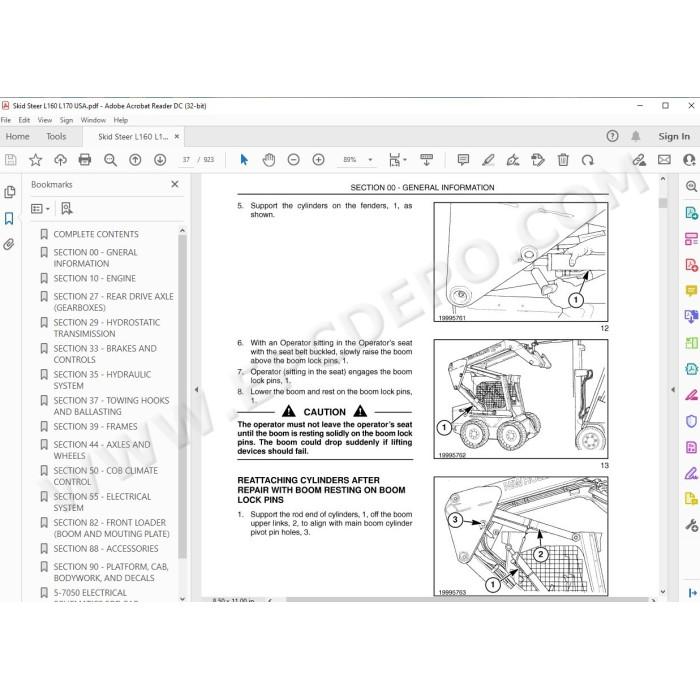Click the document vertical scrollbar thumb
Image resolution: width=700 pixels, height=700 pixels.
663,203
